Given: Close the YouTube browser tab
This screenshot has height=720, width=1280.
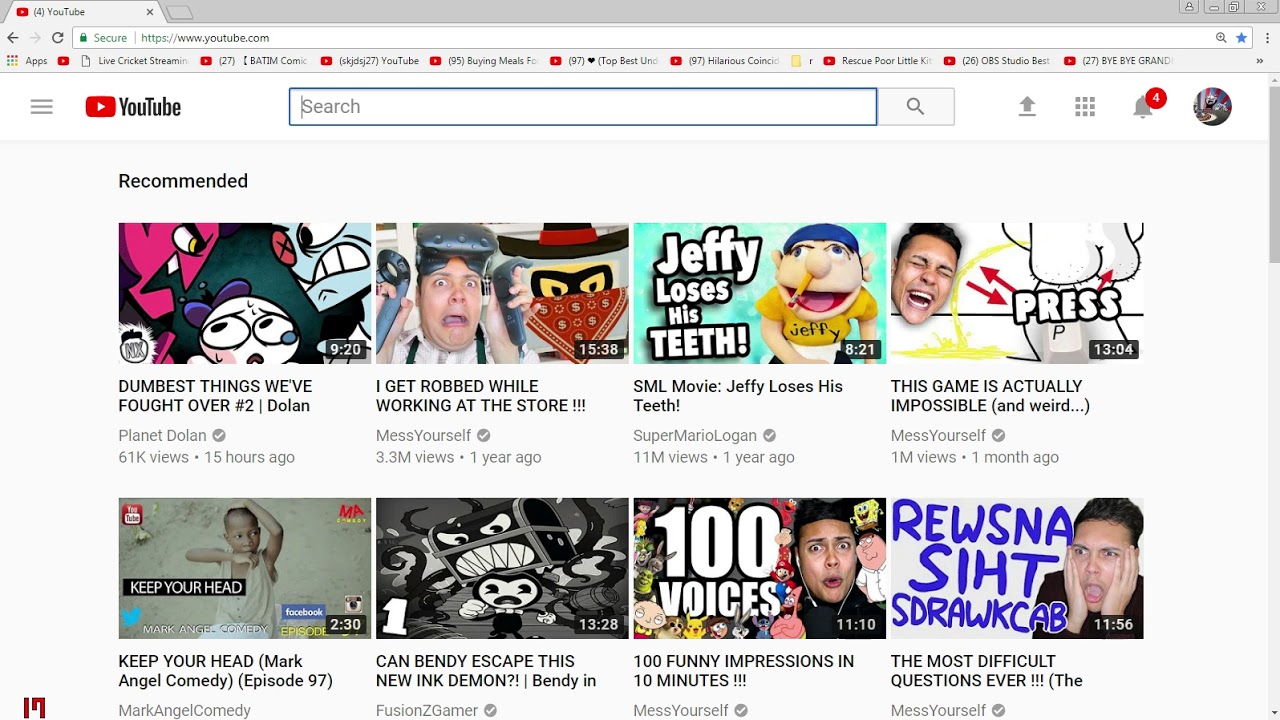Looking at the screenshot, I should click(150, 12).
